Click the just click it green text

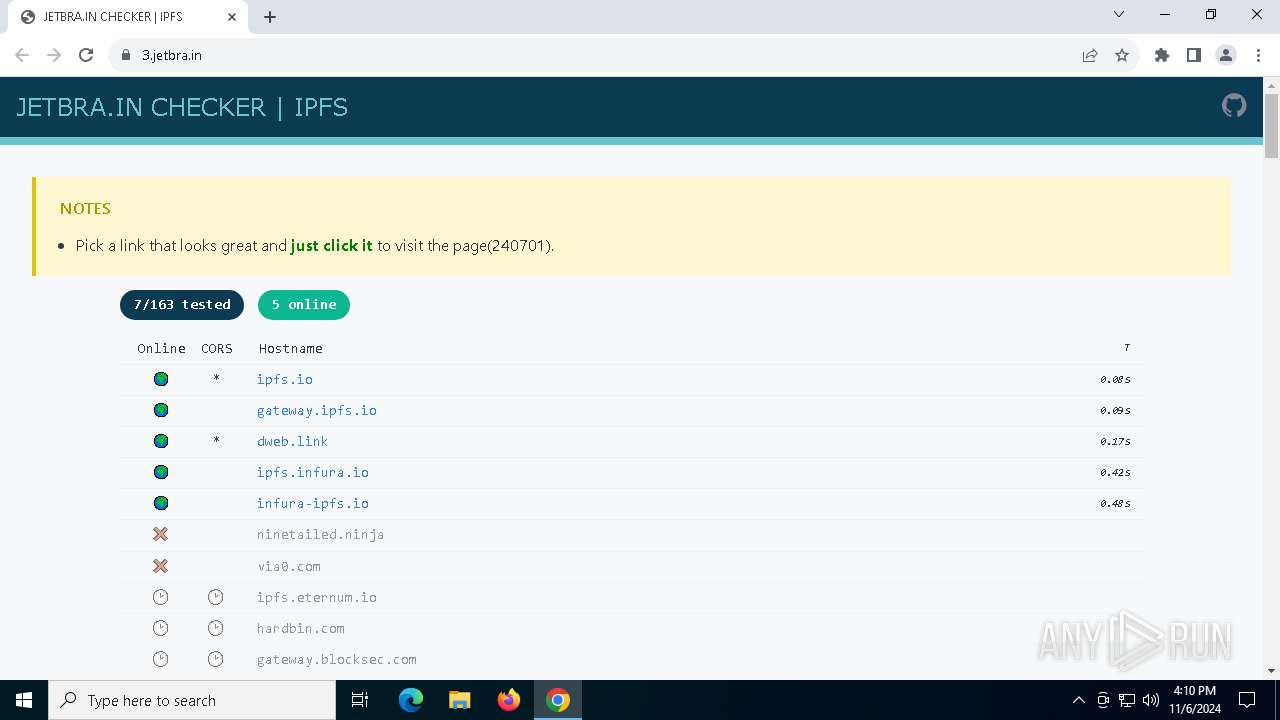click(x=332, y=245)
